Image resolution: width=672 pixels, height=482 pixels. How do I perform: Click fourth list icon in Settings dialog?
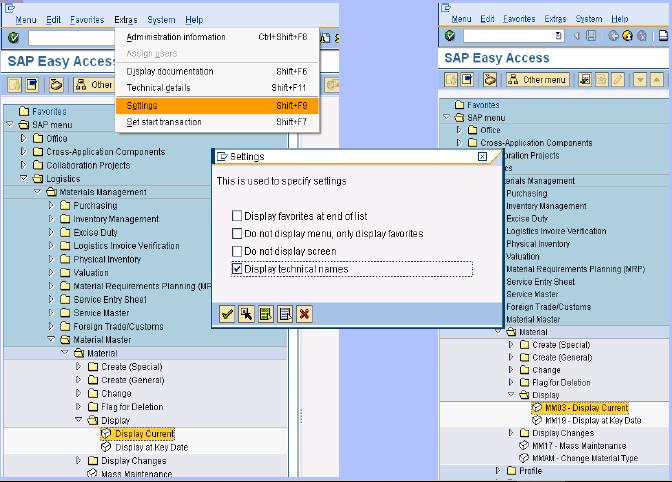(x=285, y=314)
